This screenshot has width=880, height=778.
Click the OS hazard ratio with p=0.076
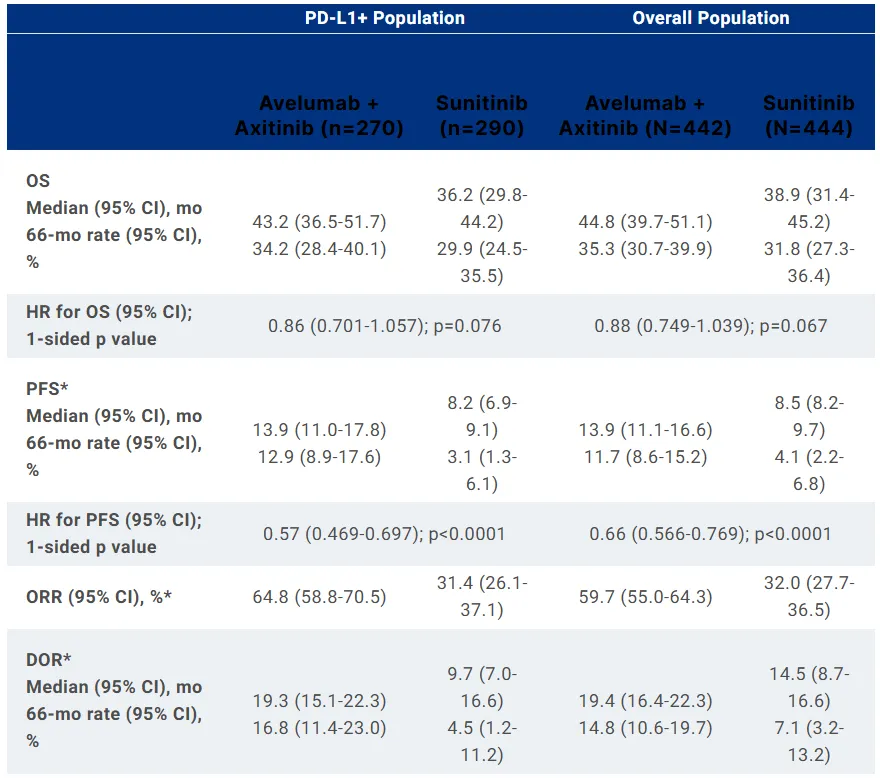coord(384,326)
